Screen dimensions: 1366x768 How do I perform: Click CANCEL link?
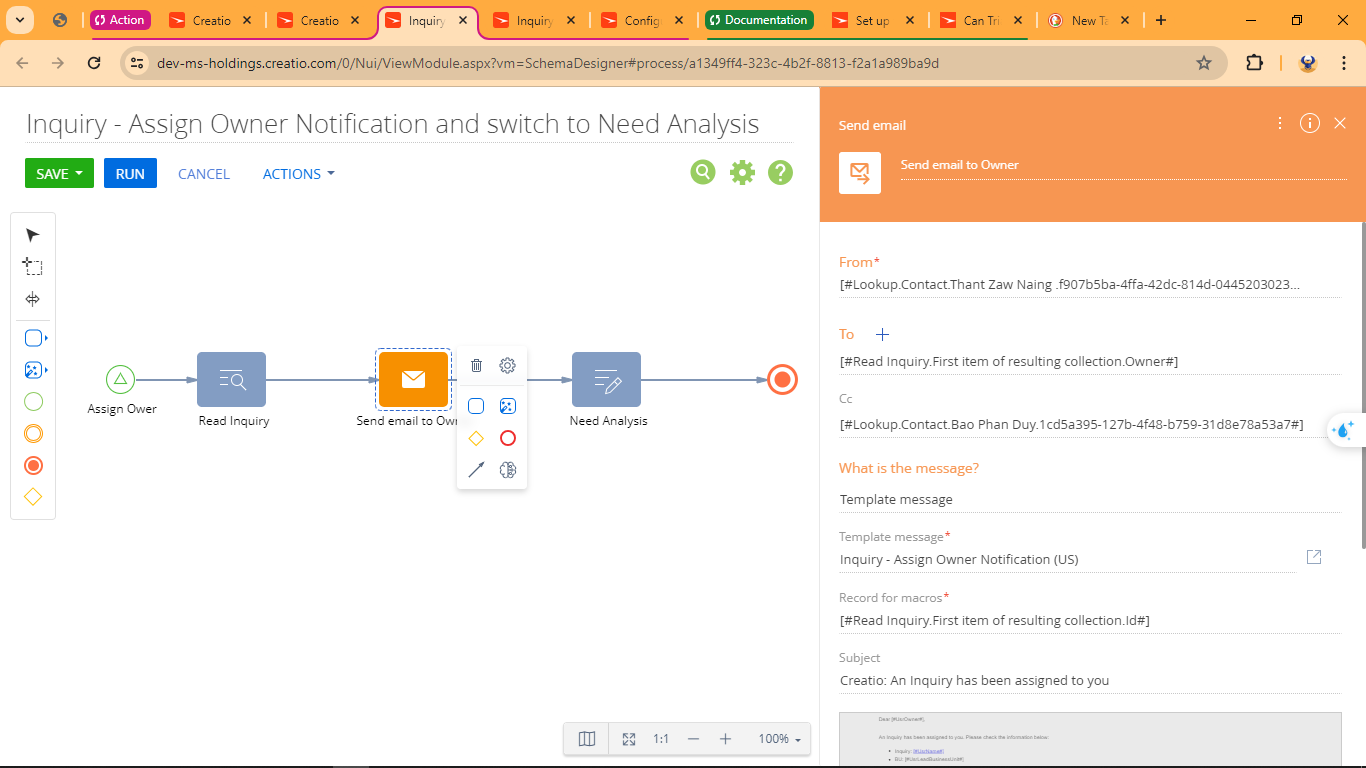click(204, 174)
